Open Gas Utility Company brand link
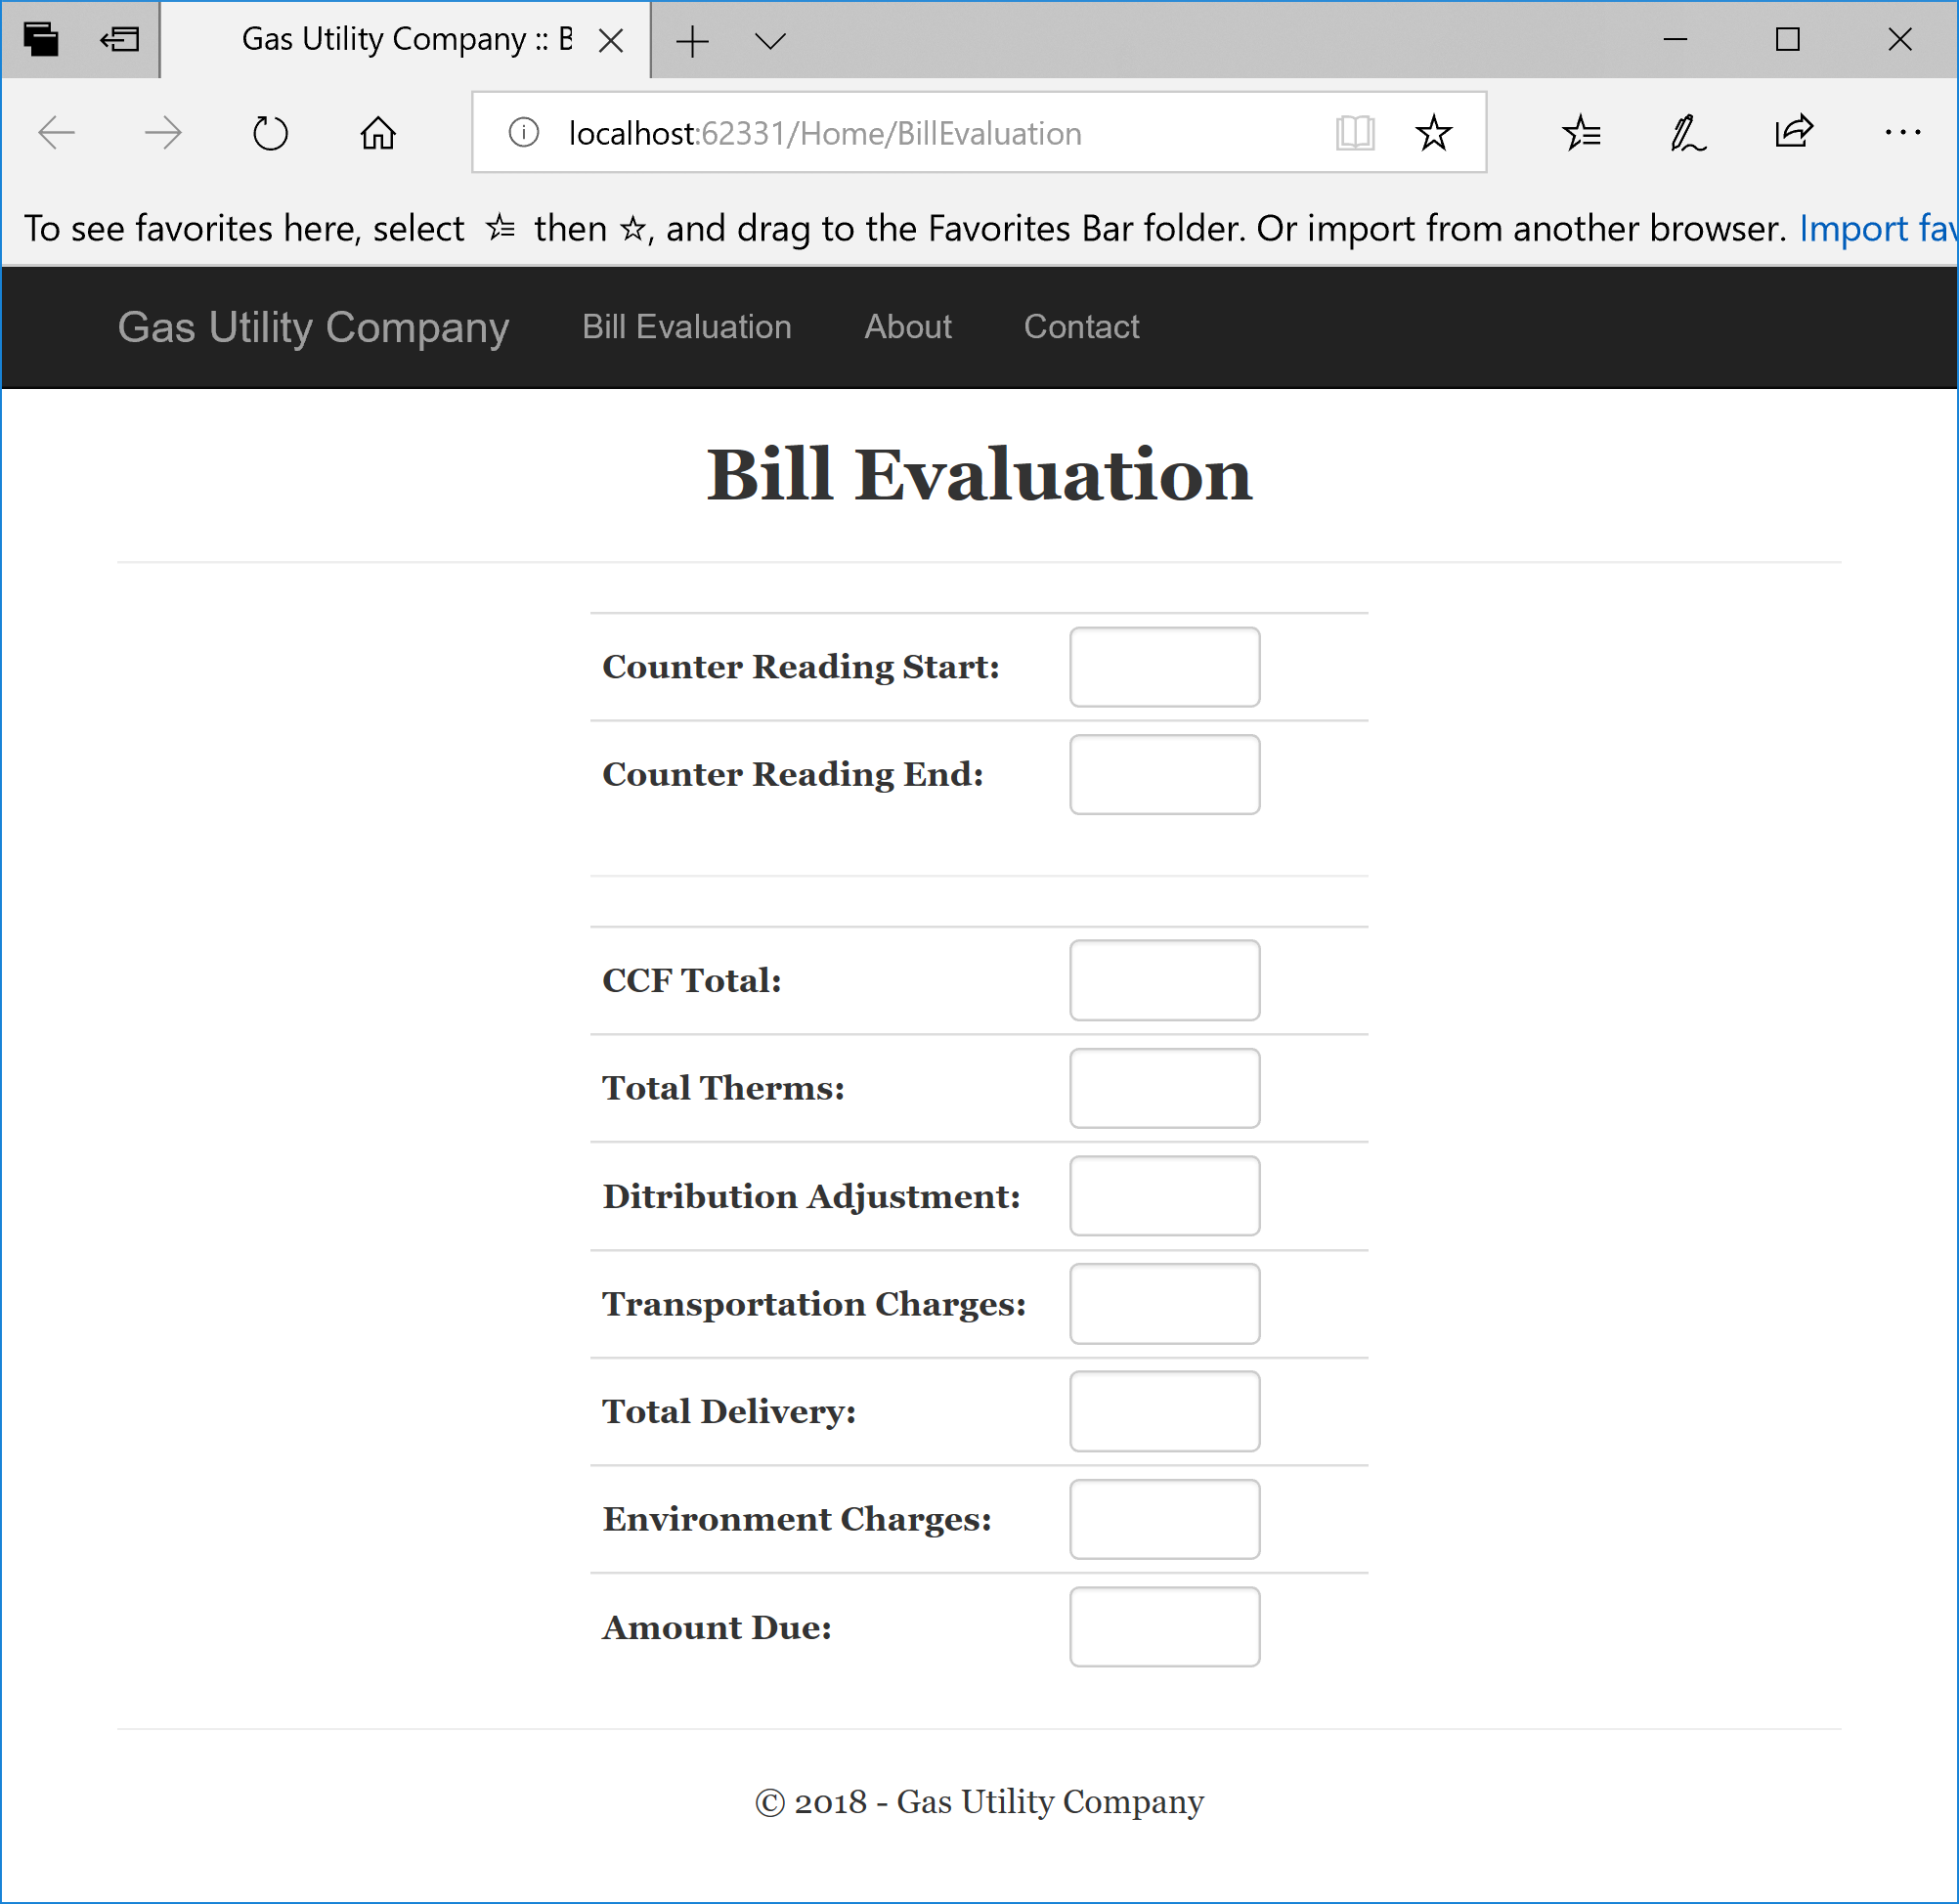 coord(313,327)
